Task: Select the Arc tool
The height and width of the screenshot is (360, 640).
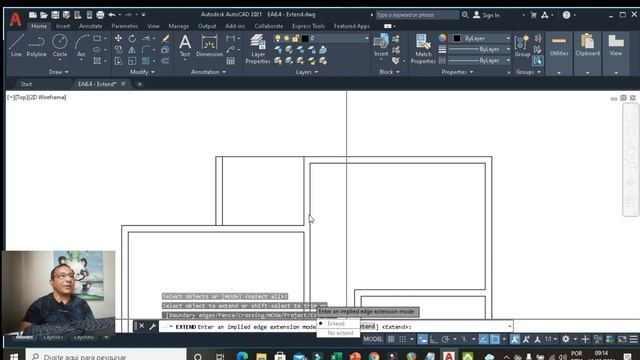Action: [x=82, y=45]
